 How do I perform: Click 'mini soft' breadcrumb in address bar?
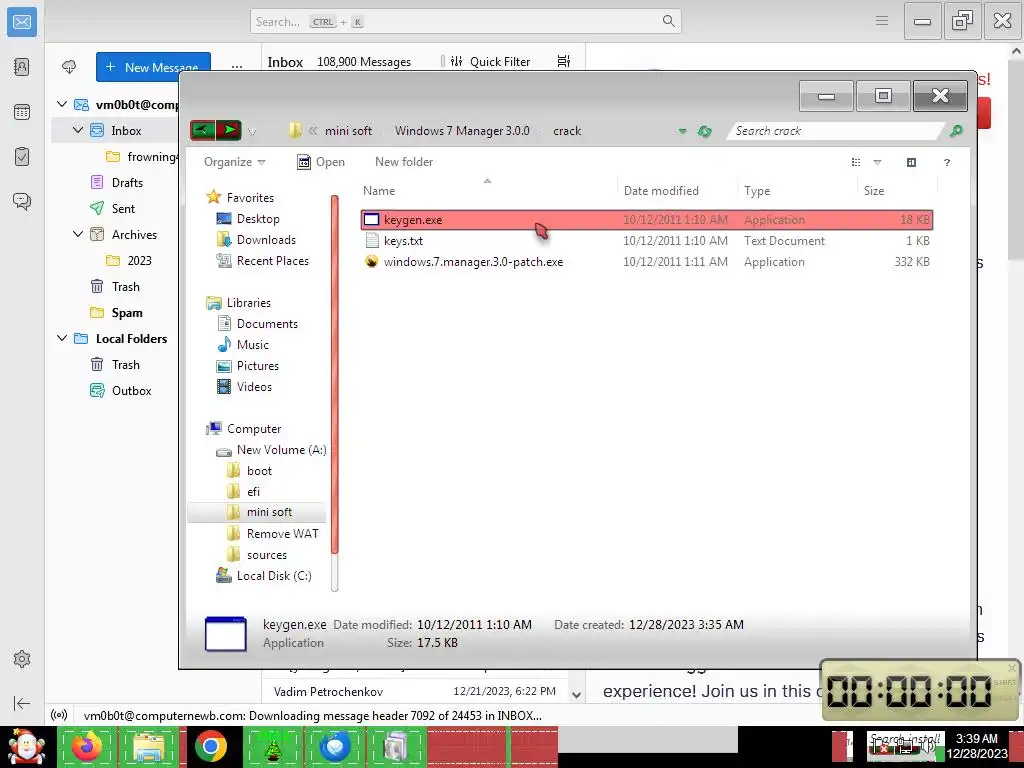pyautogui.click(x=348, y=131)
